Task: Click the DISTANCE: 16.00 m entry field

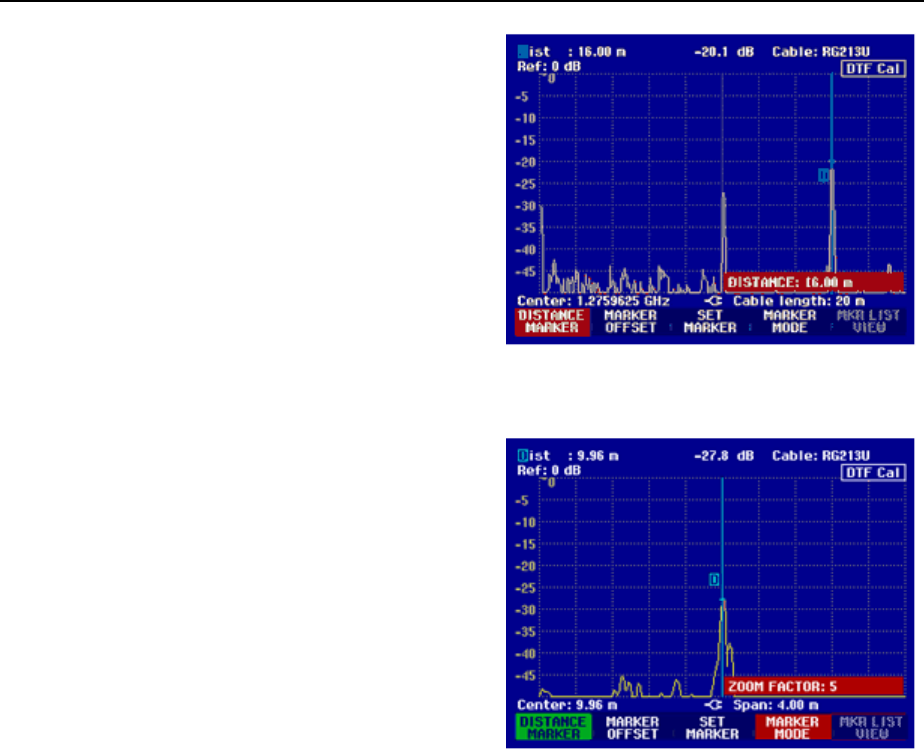Action: point(813,282)
